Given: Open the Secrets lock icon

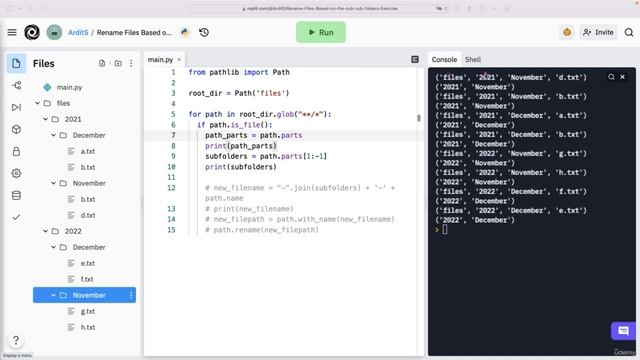Looking at the screenshot, I should click(x=16, y=151).
